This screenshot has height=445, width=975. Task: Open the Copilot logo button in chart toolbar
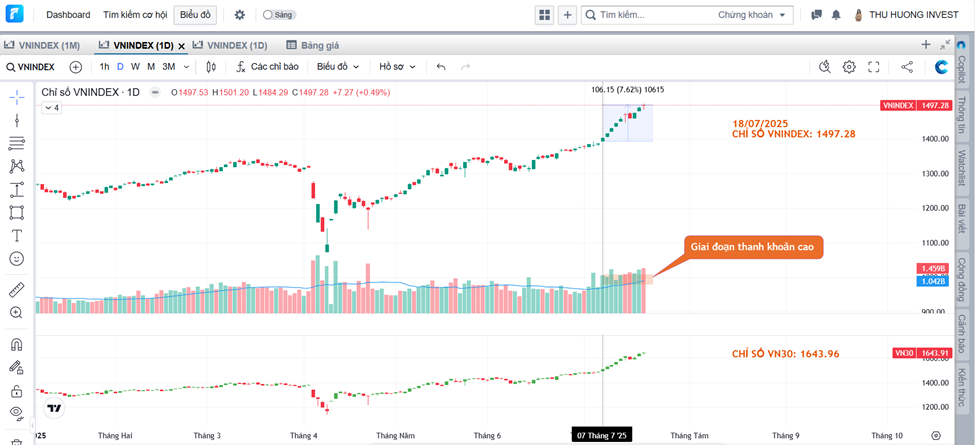point(941,67)
